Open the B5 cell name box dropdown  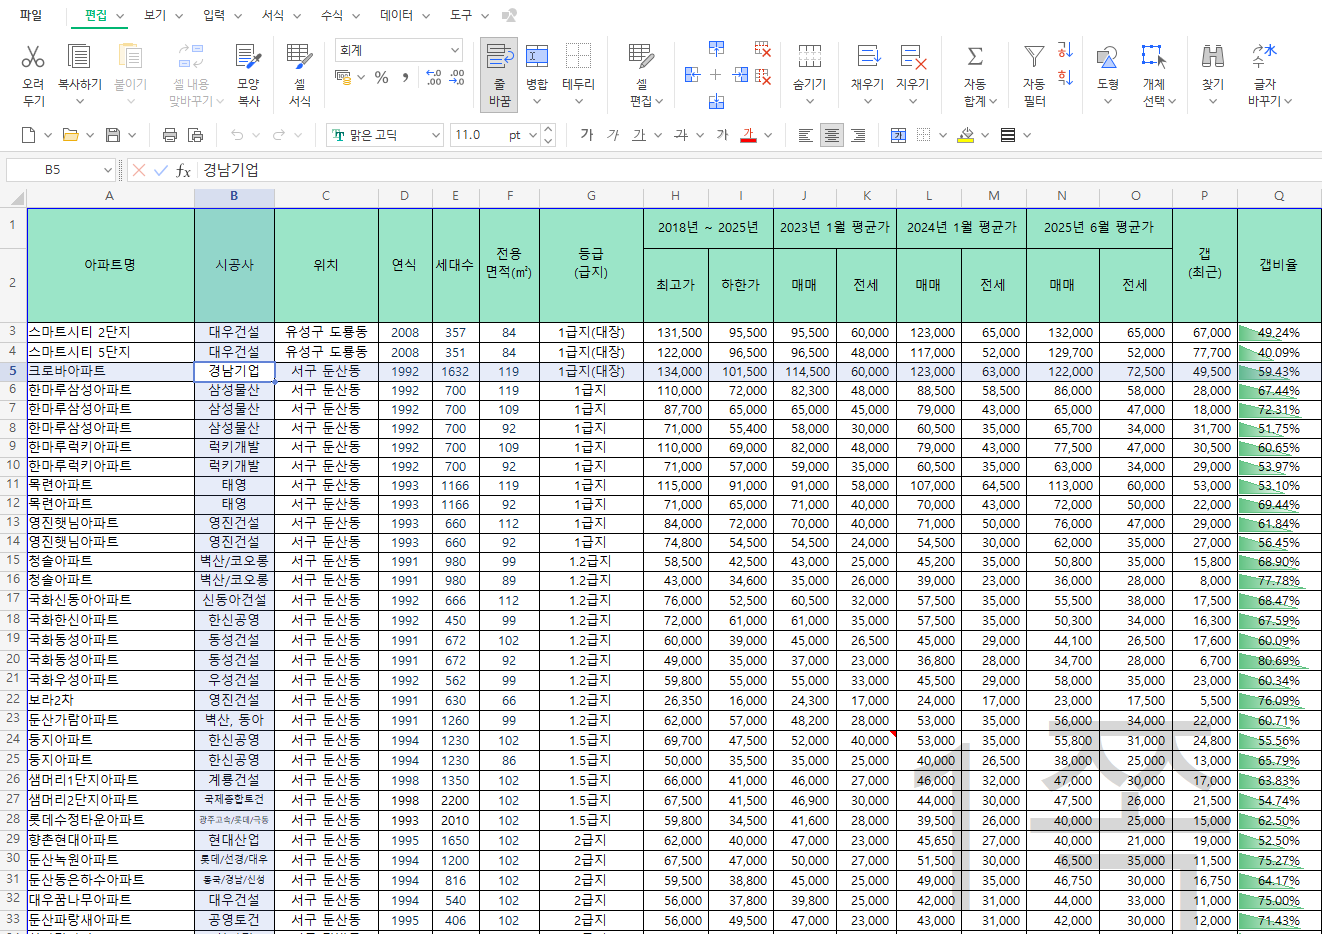107,170
